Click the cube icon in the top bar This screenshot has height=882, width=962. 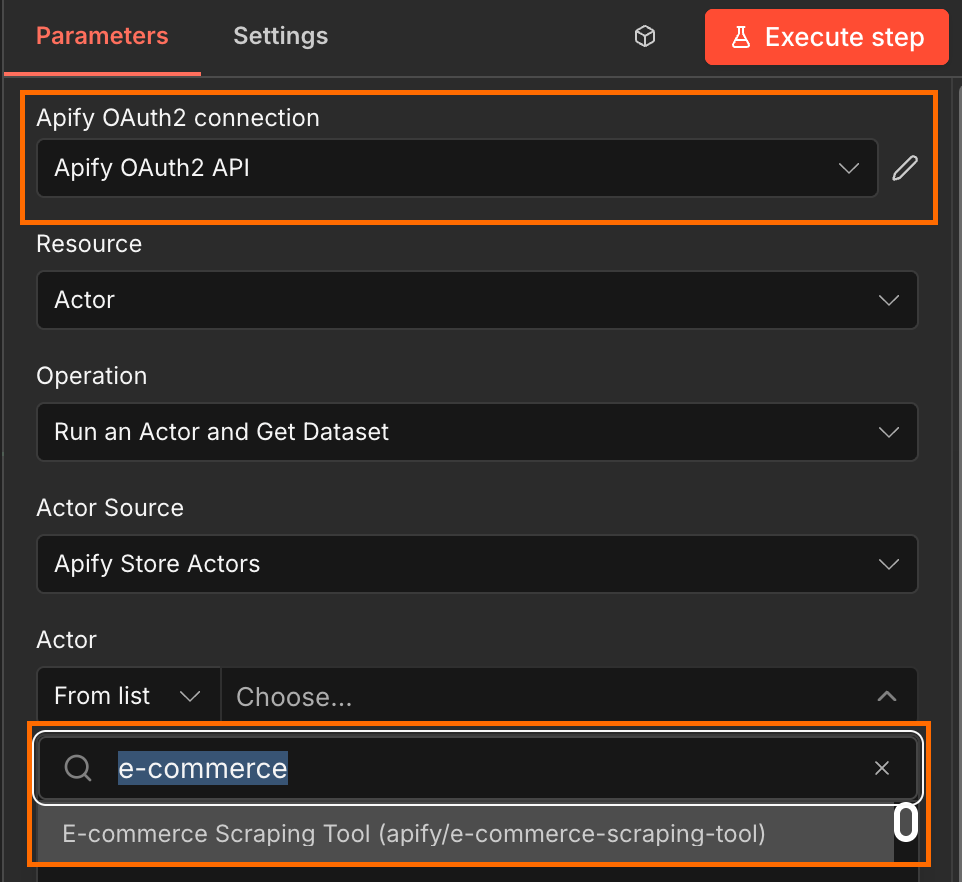[644, 36]
